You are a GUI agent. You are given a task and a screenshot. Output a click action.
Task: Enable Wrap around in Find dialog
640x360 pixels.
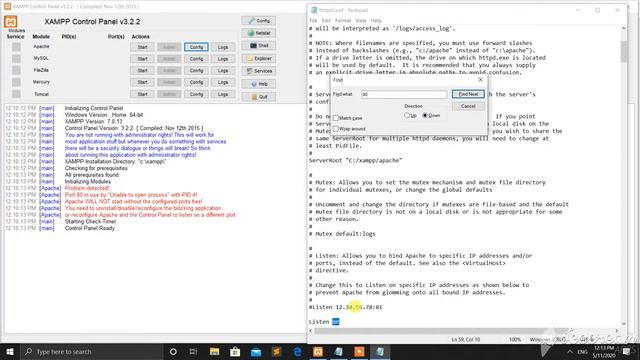pyautogui.click(x=336, y=129)
